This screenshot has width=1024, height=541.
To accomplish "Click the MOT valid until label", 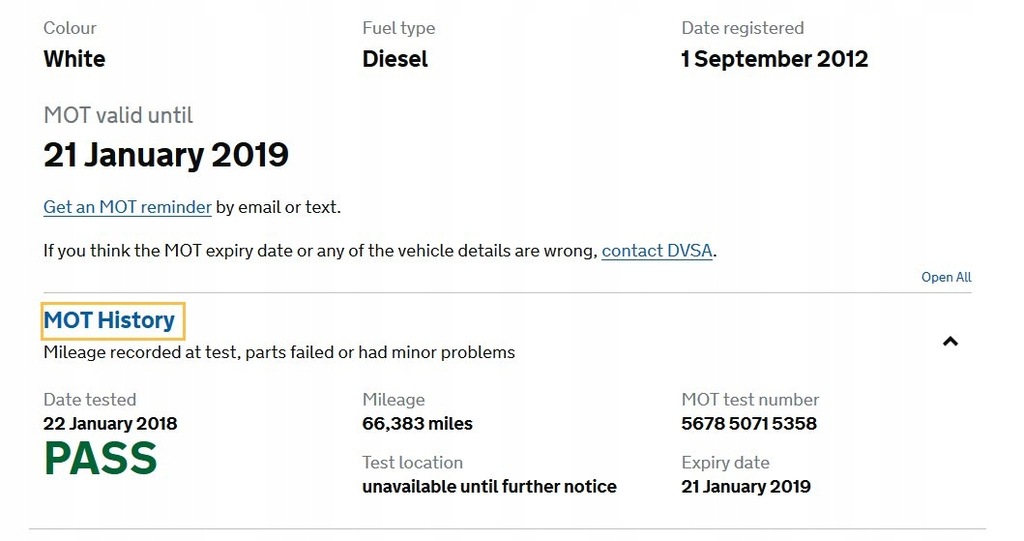I will (x=118, y=116).
